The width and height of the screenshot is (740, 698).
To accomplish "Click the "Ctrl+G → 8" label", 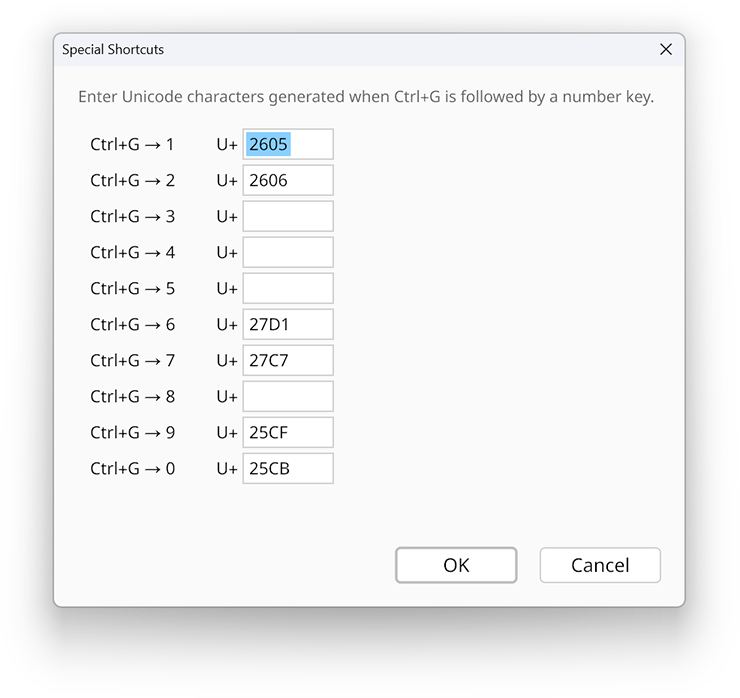I will [x=132, y=396].
